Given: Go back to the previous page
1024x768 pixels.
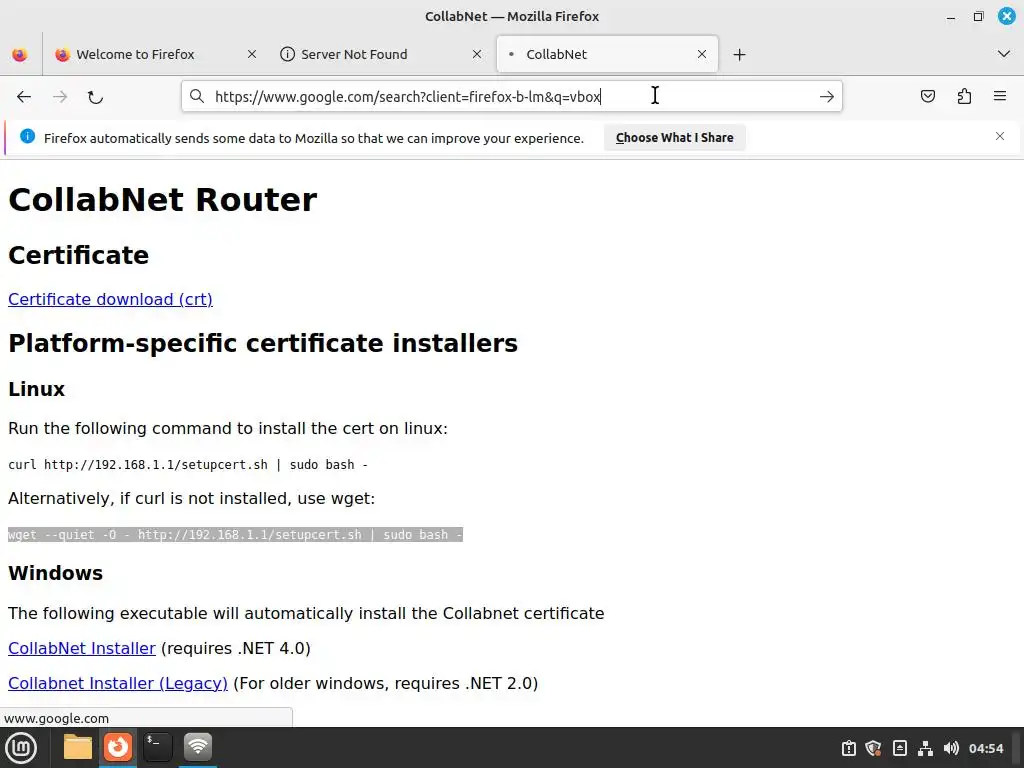Looking at the screenshot, I should [24, 97].
